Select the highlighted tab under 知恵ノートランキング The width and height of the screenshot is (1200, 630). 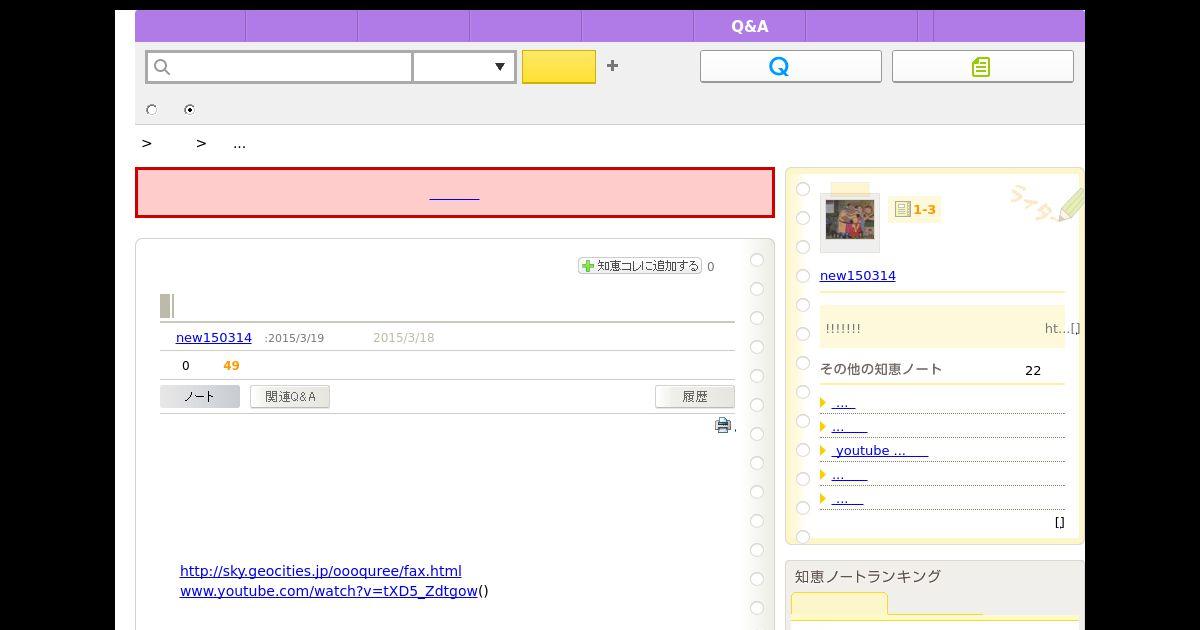coord(839,604)
